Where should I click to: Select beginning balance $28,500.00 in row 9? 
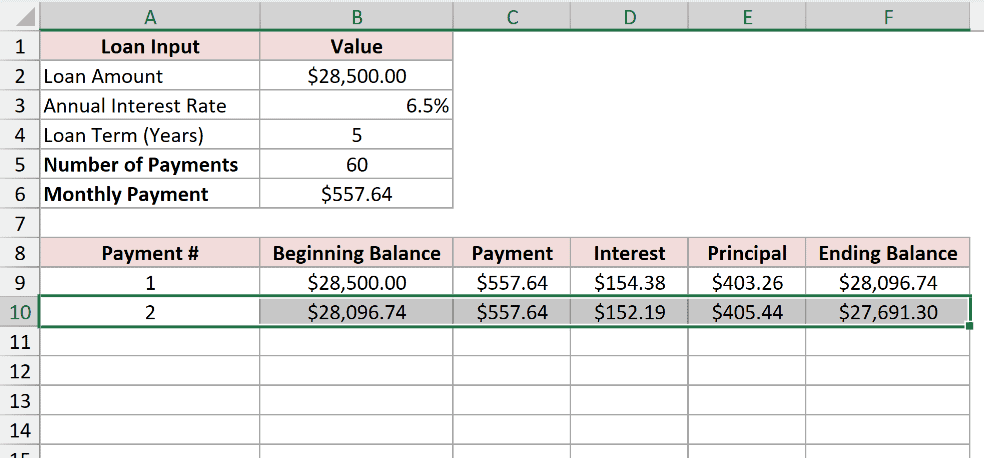click(x=356, y=283)
